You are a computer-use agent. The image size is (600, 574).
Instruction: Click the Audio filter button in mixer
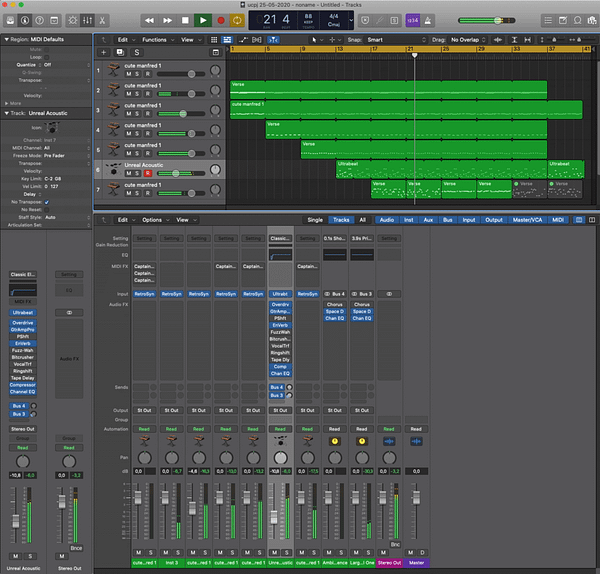click(386, 219)
